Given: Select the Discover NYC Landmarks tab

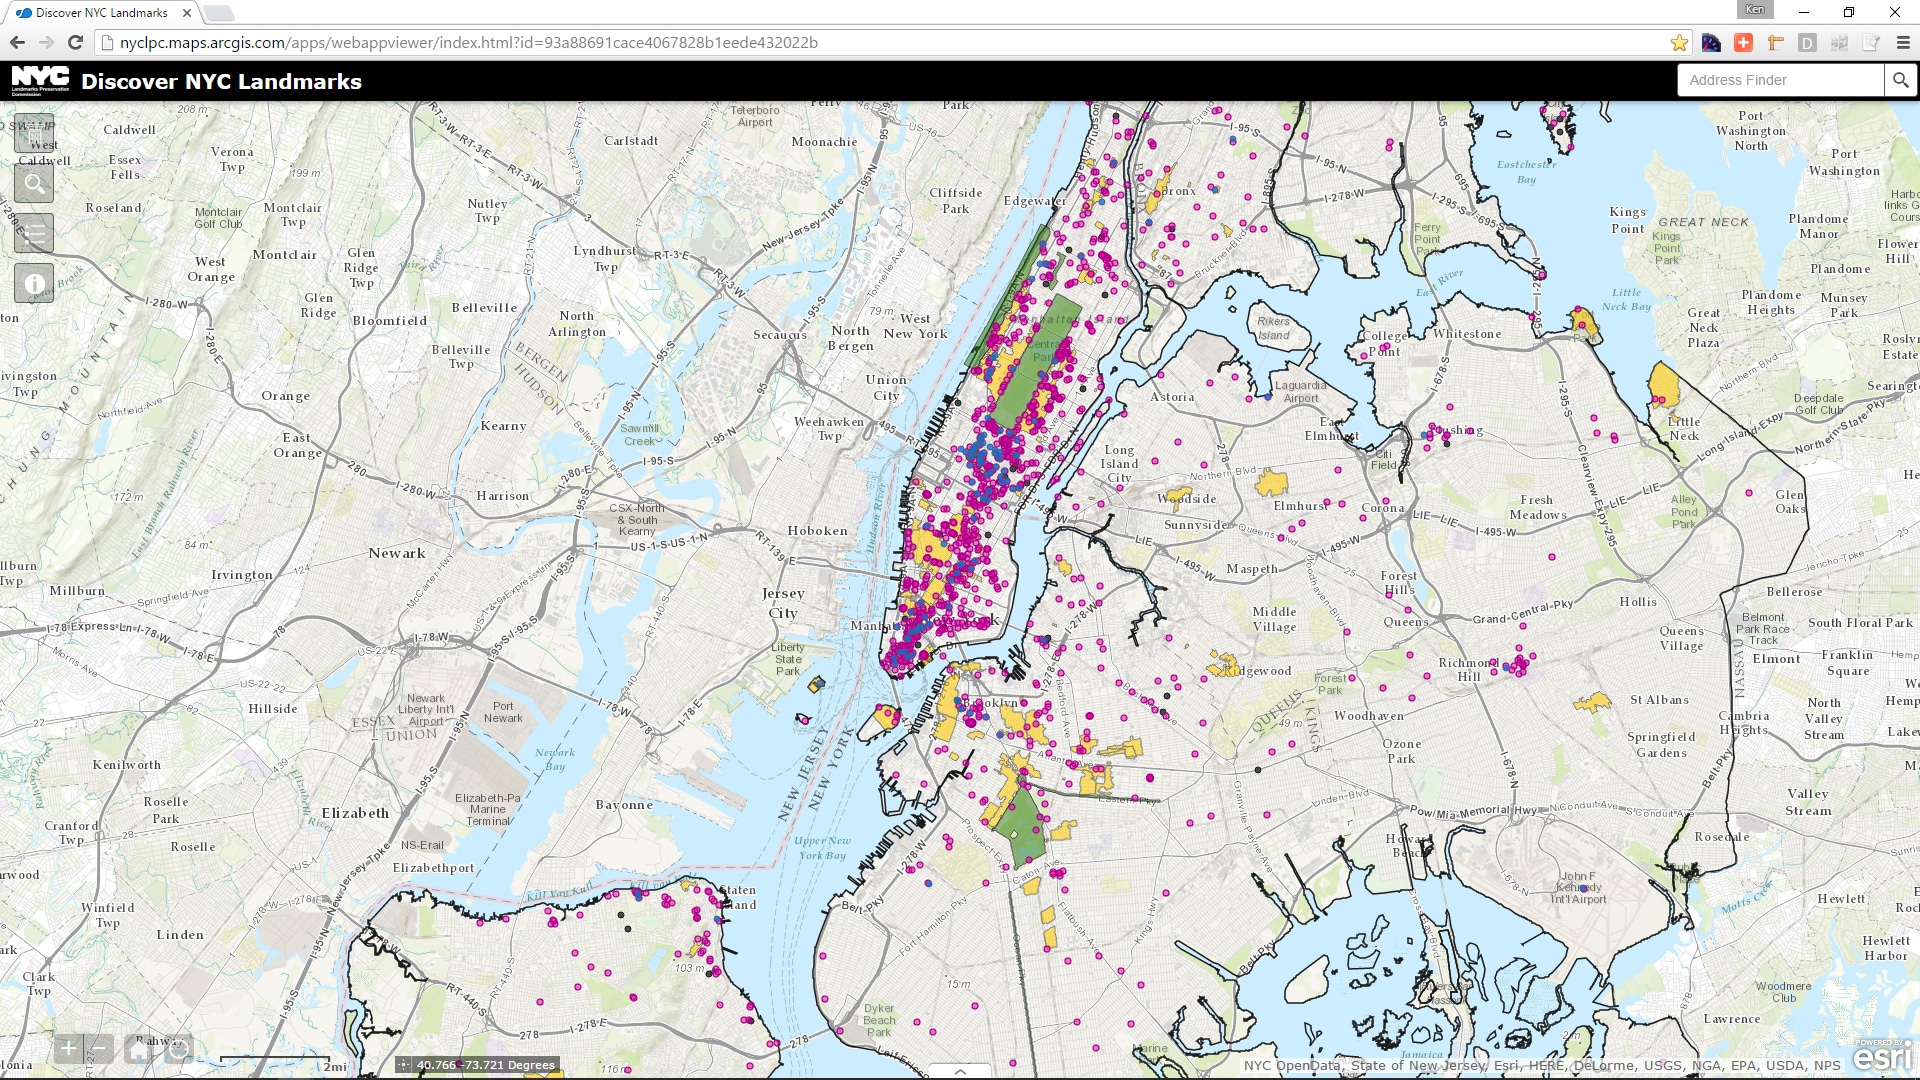Looking at the screenshot, I should point(102,13).
